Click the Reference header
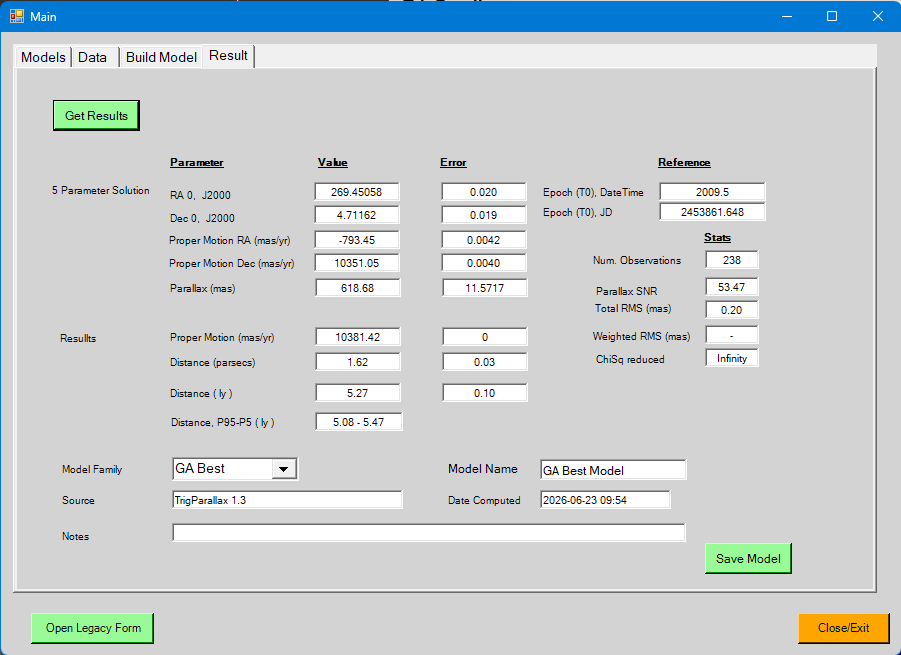The height and width of the screenshot is (655, 901). (x=684, y=163)
